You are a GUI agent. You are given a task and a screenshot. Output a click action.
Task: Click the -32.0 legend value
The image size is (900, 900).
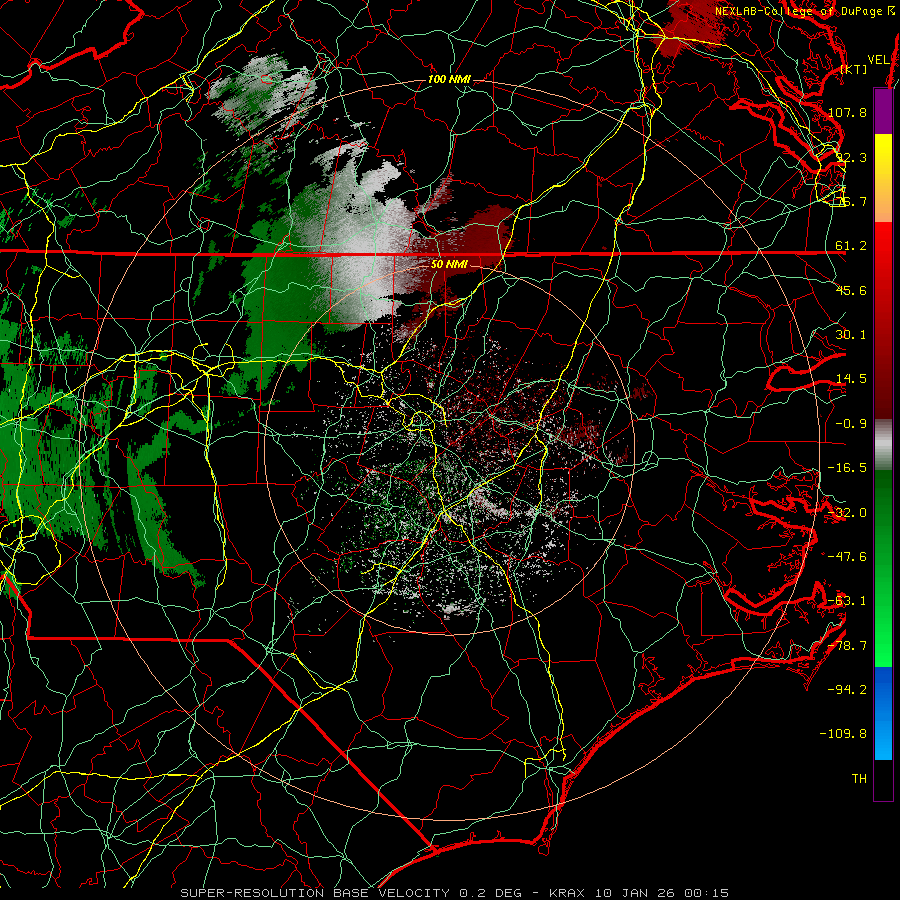click(x=847, y=513)
